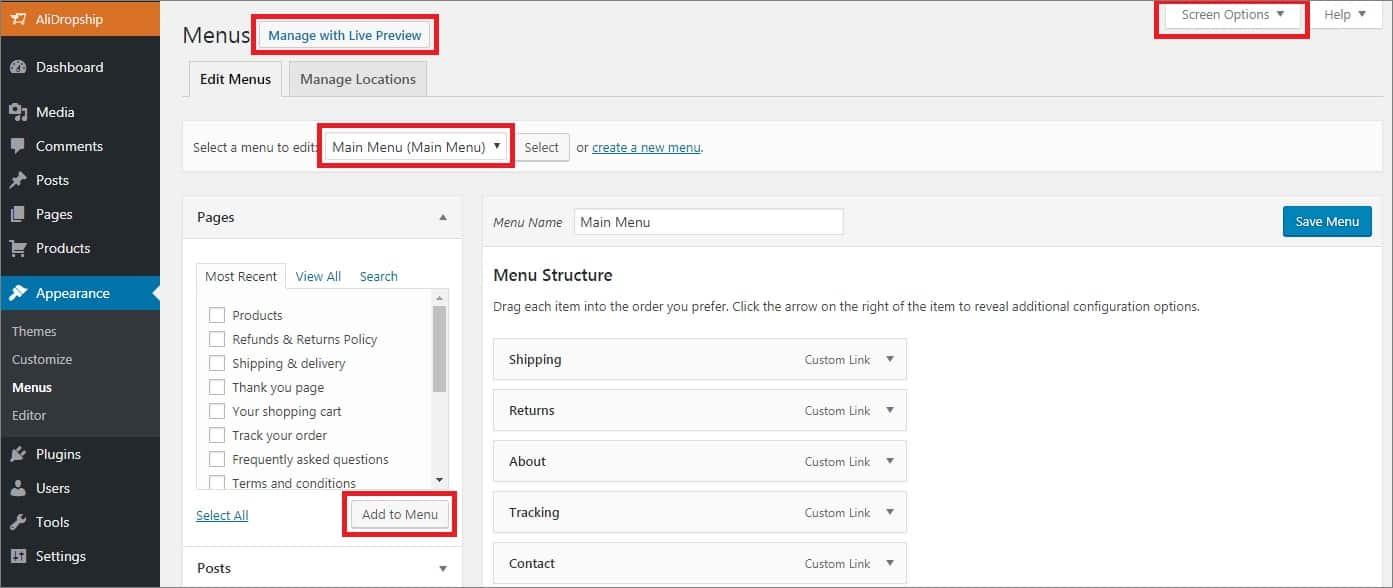Click the Dashboard gauge icon
Viewport: 1393px width, 588px height.
pyautogui.click(x=18, y=67)
